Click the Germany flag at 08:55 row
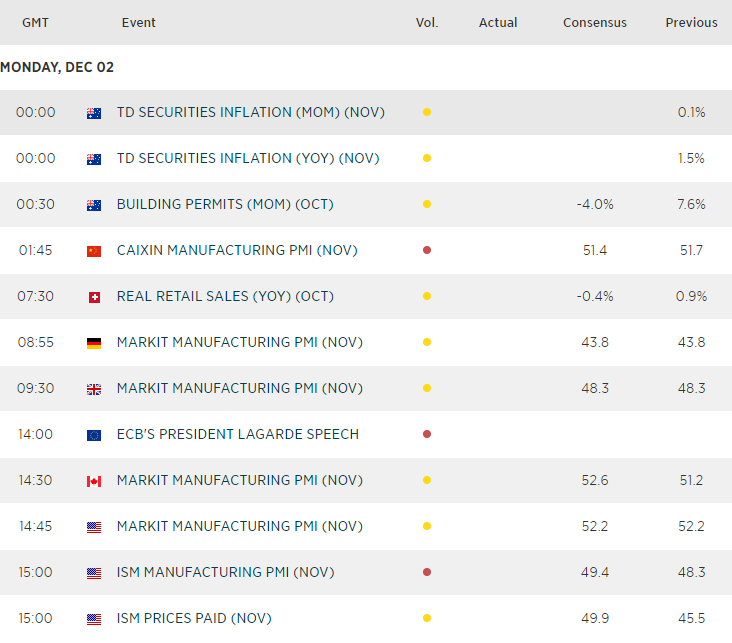The width and height of the screenshot is (732, 643). pyautogui.click(x=94, y=343)
